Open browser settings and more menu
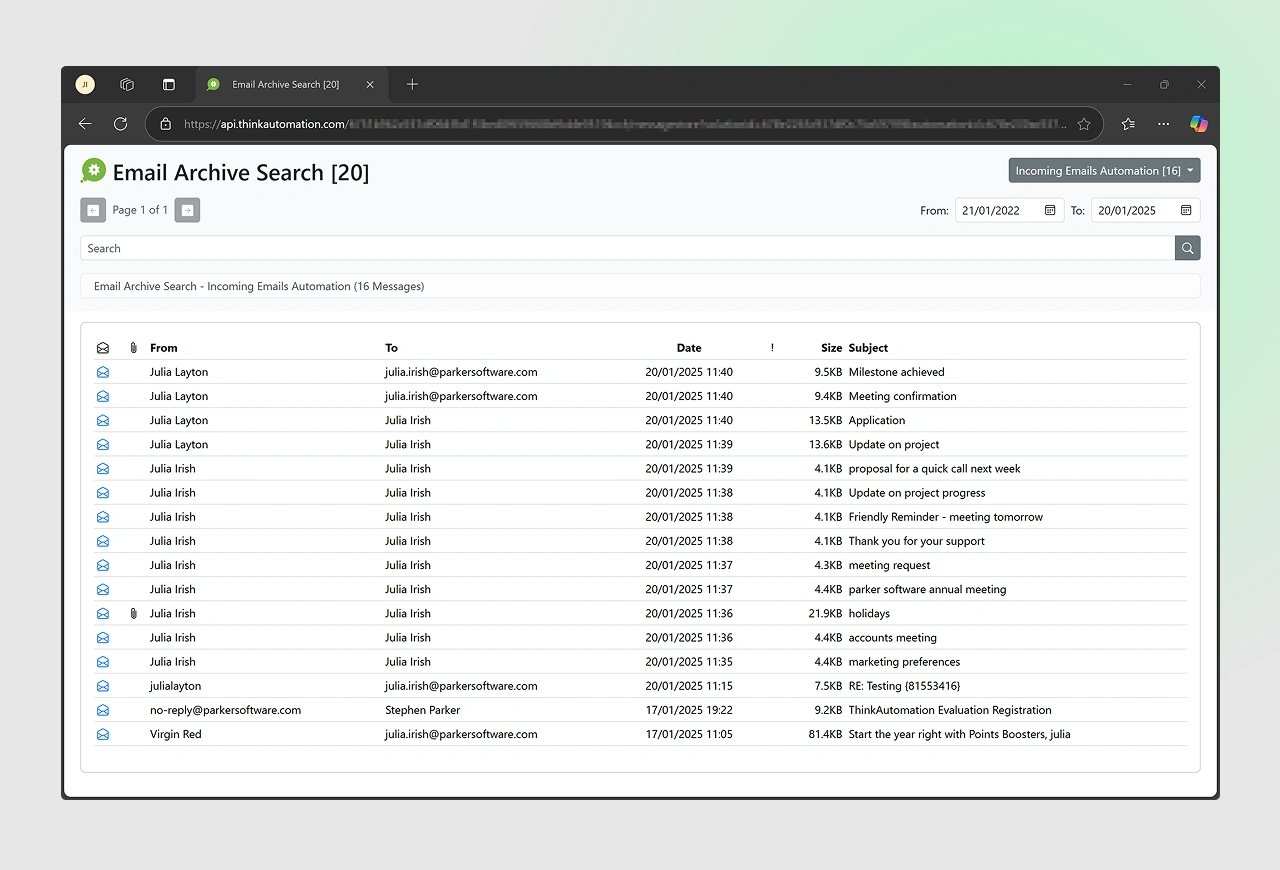This screenshot has height=870, width=1280. (x=1163, y=124)
